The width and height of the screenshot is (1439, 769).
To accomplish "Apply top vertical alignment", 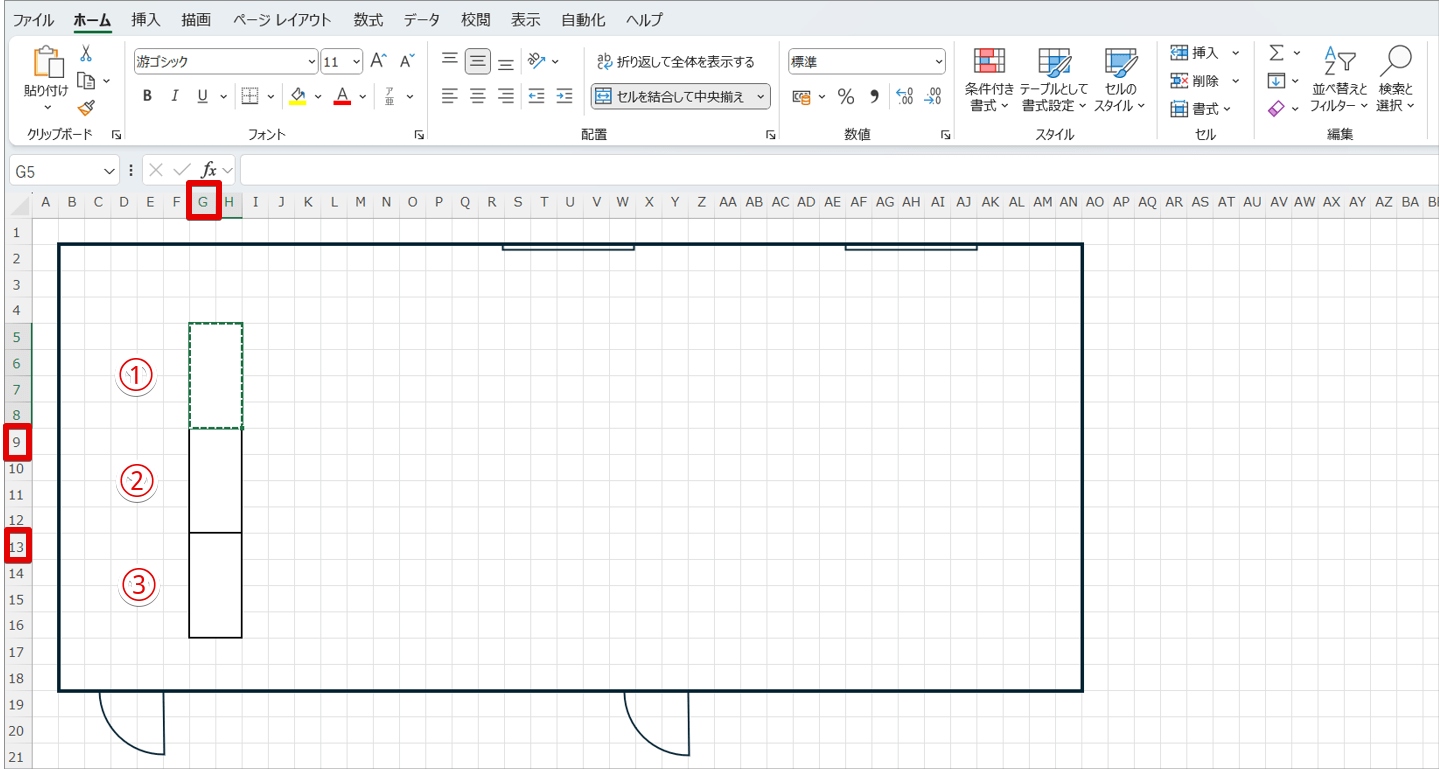I will coord(450,61).
